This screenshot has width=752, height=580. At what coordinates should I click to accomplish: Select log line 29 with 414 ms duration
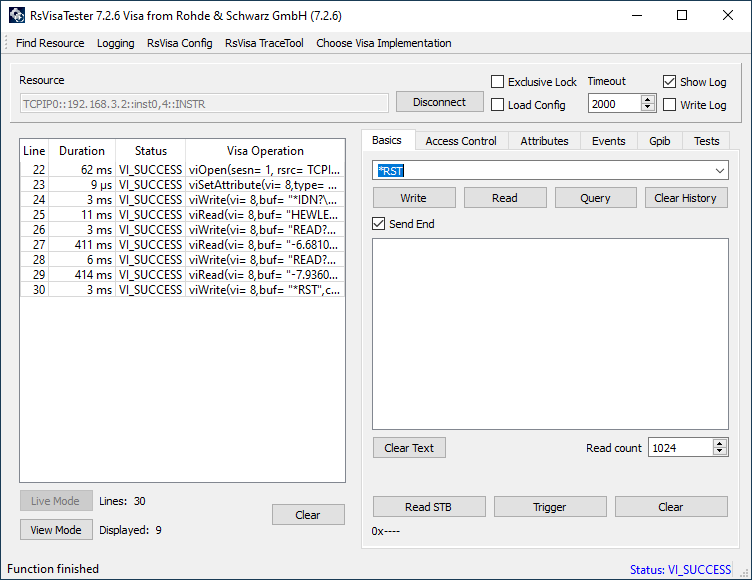point(182,274)
